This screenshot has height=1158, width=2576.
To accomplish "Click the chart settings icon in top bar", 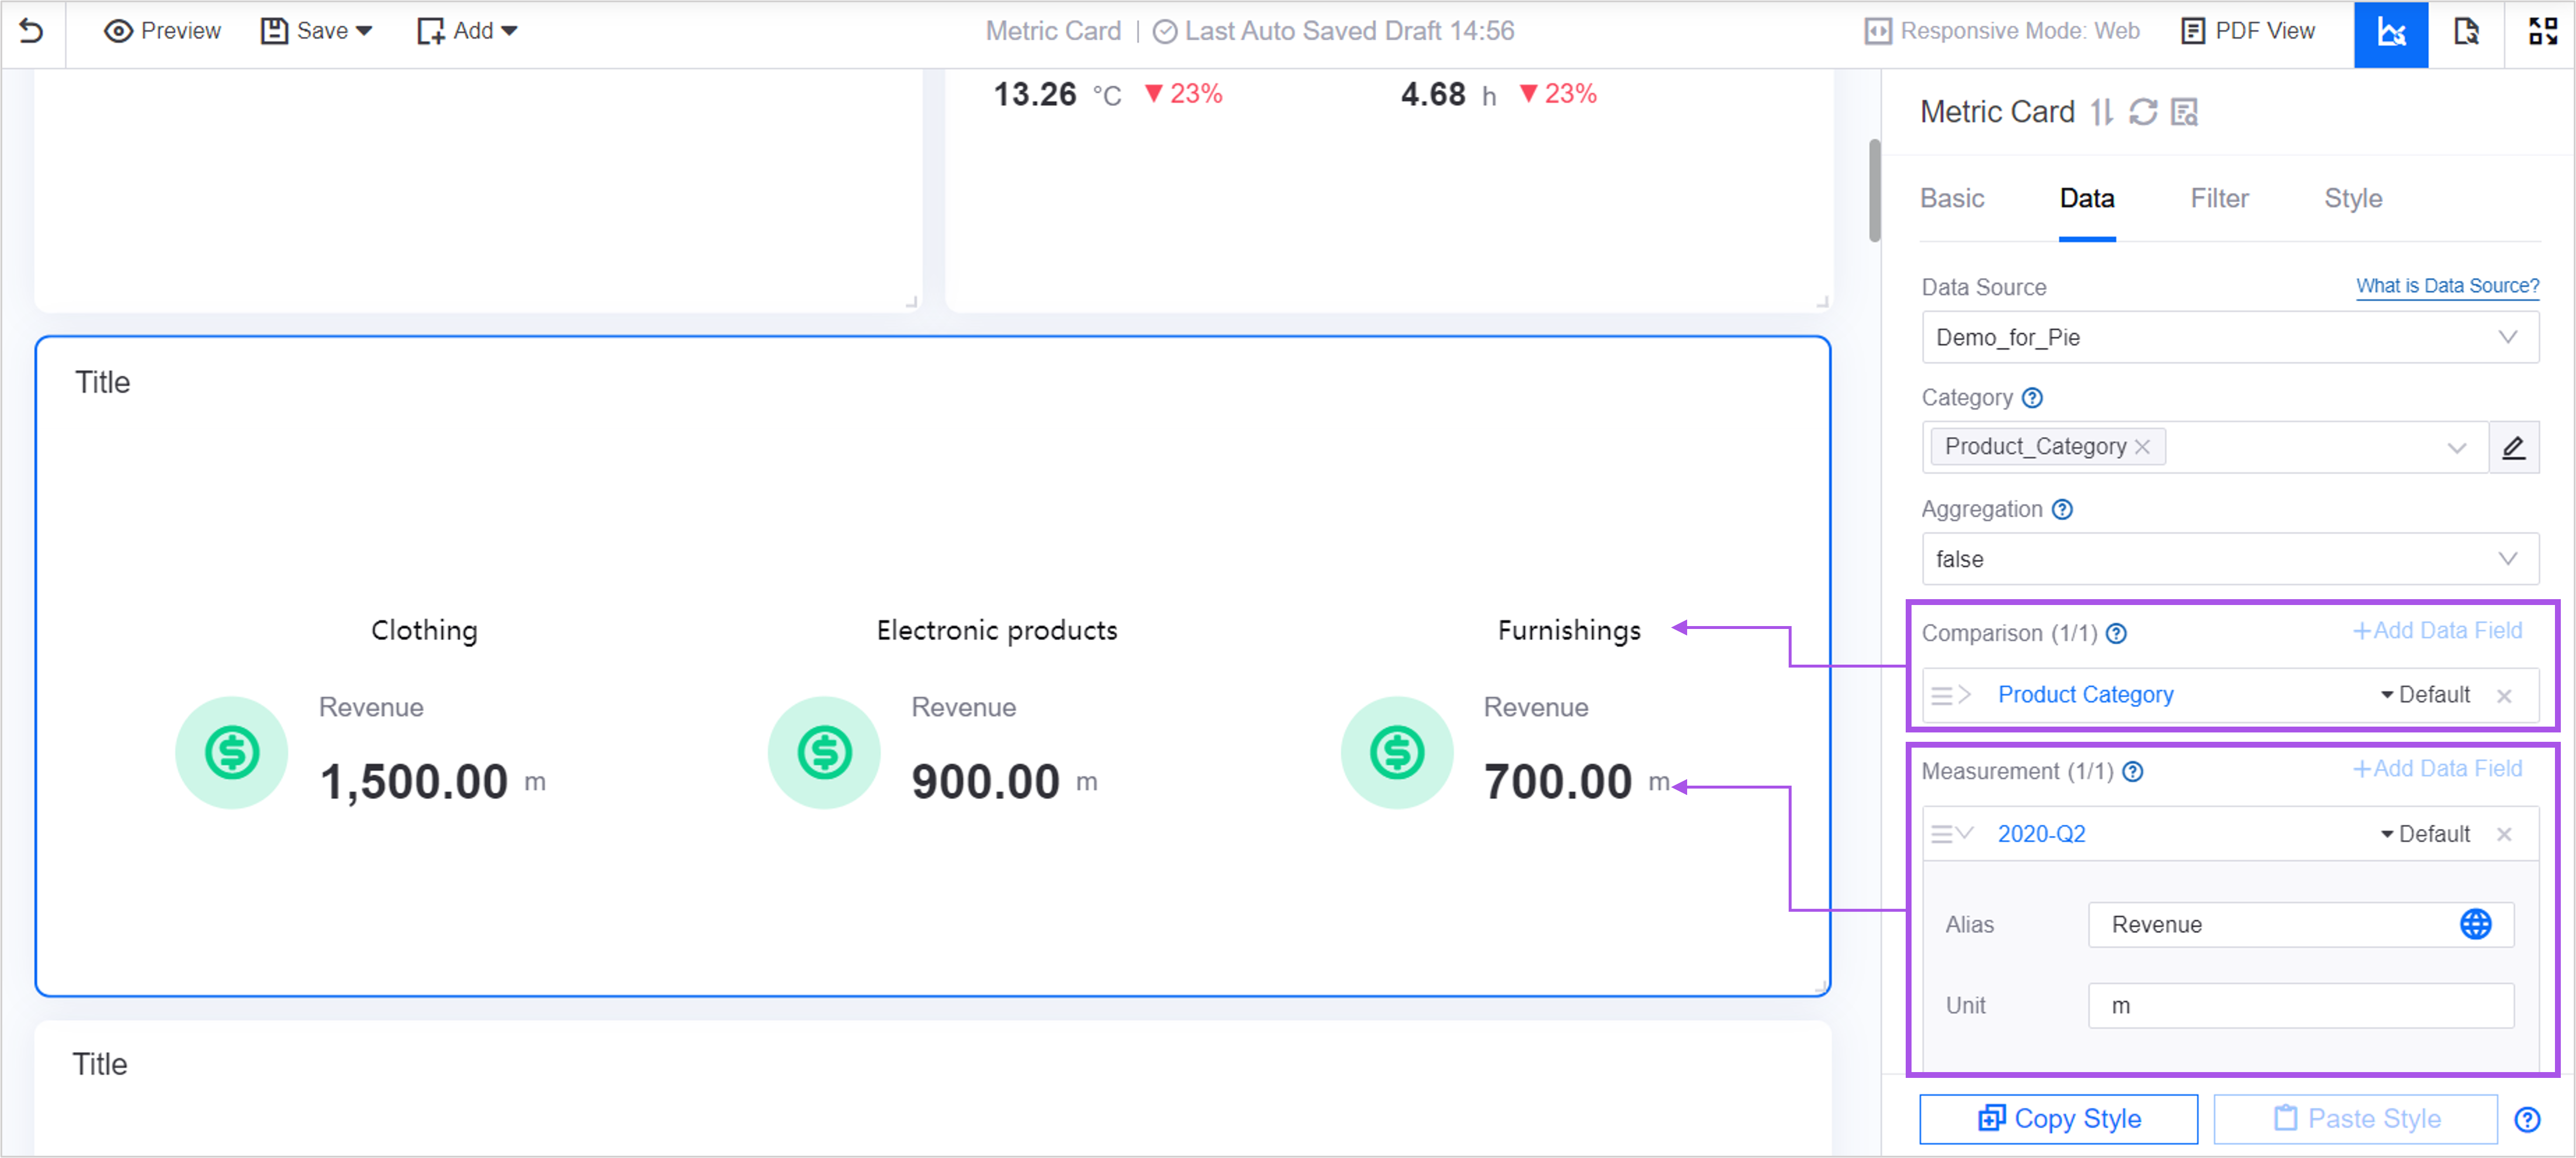I will (2390, 33).
